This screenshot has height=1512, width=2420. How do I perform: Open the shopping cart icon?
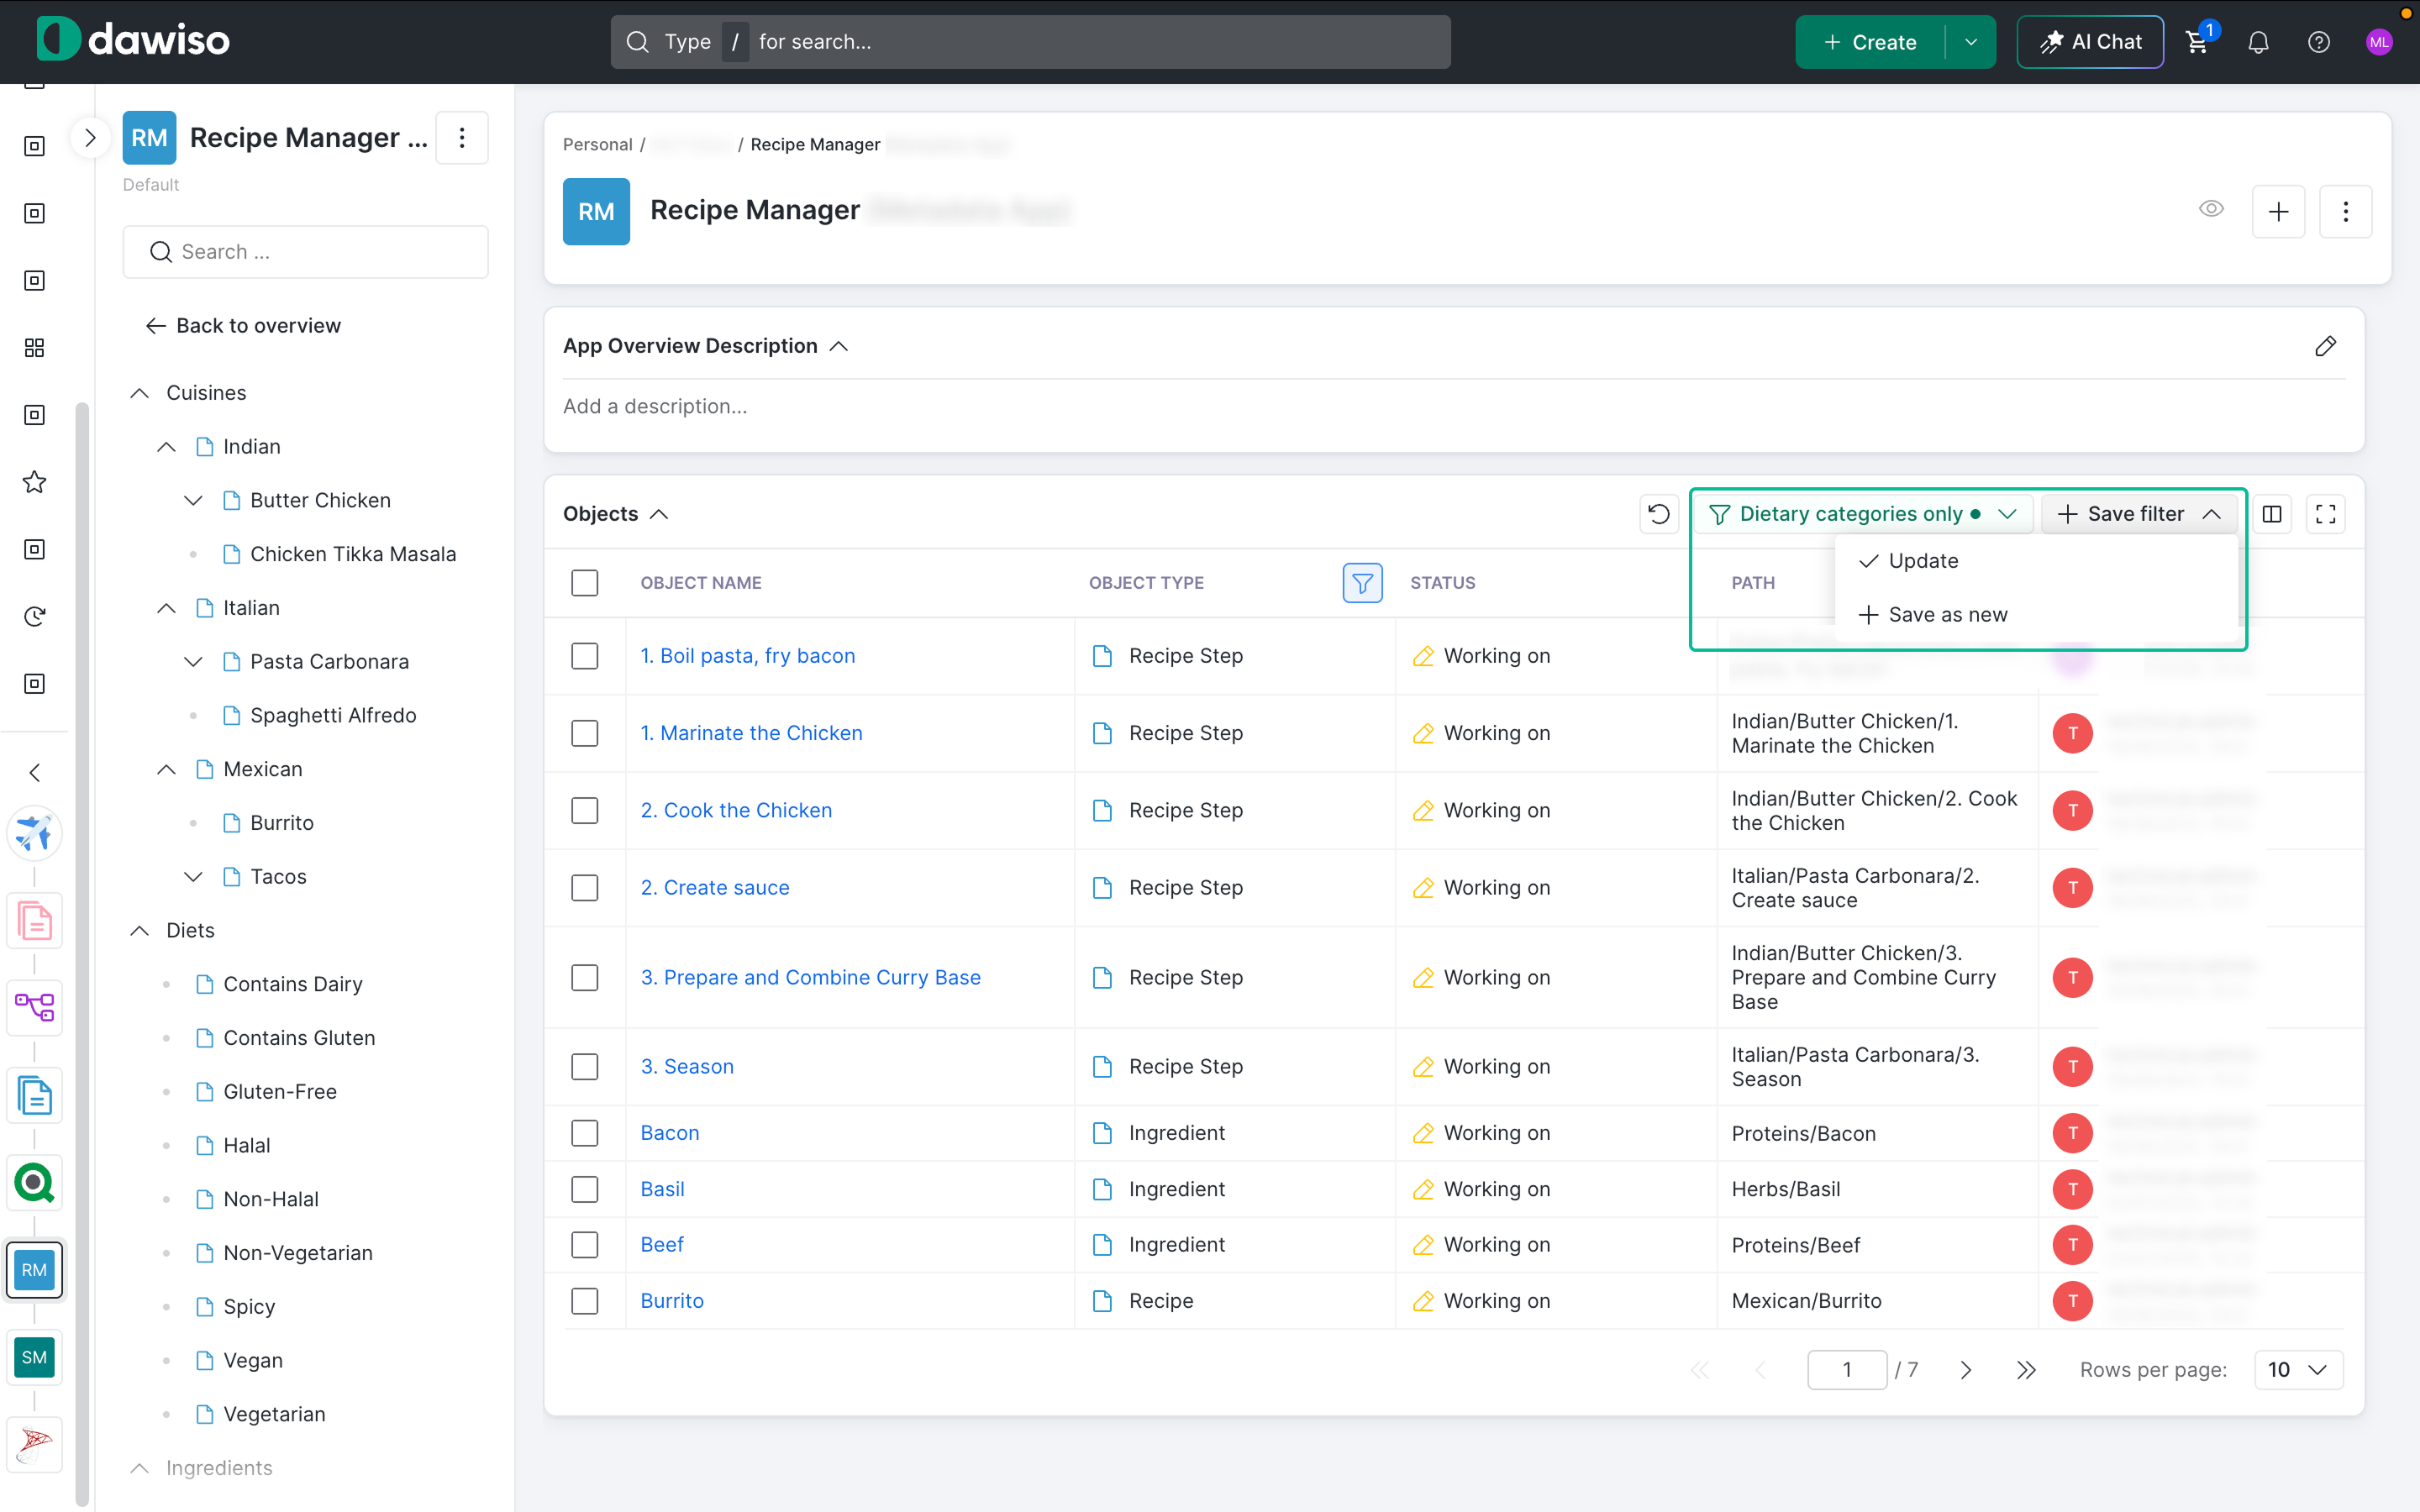tap(2197, 42)
